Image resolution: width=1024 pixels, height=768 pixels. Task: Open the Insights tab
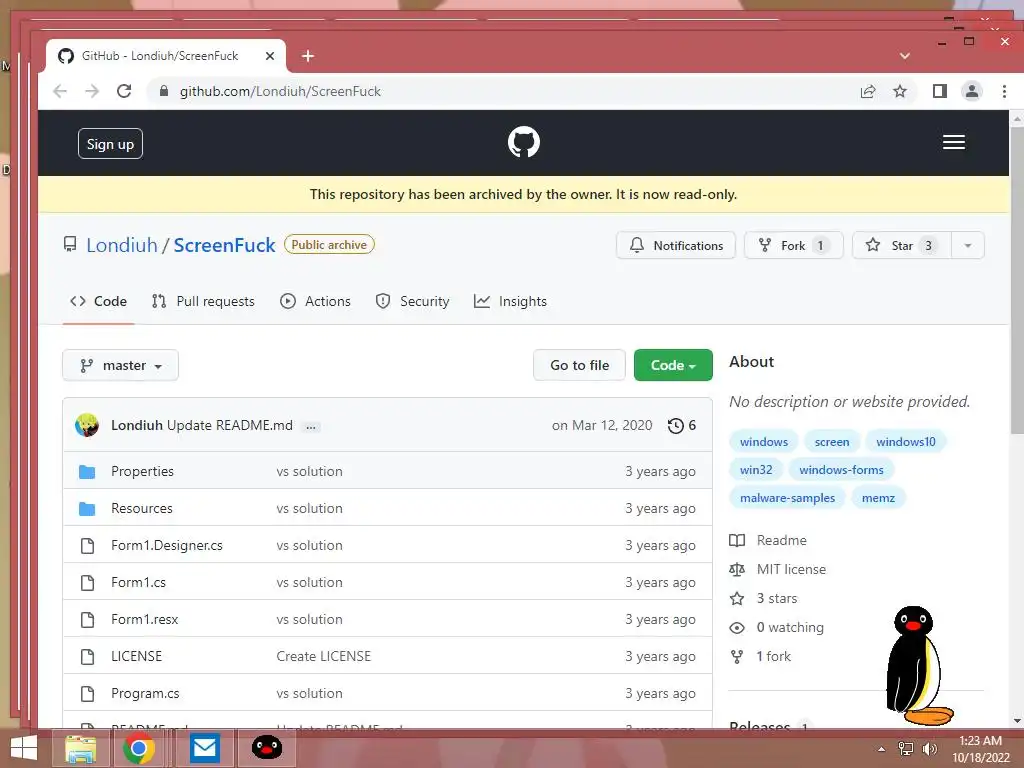[x=511, y=301]
